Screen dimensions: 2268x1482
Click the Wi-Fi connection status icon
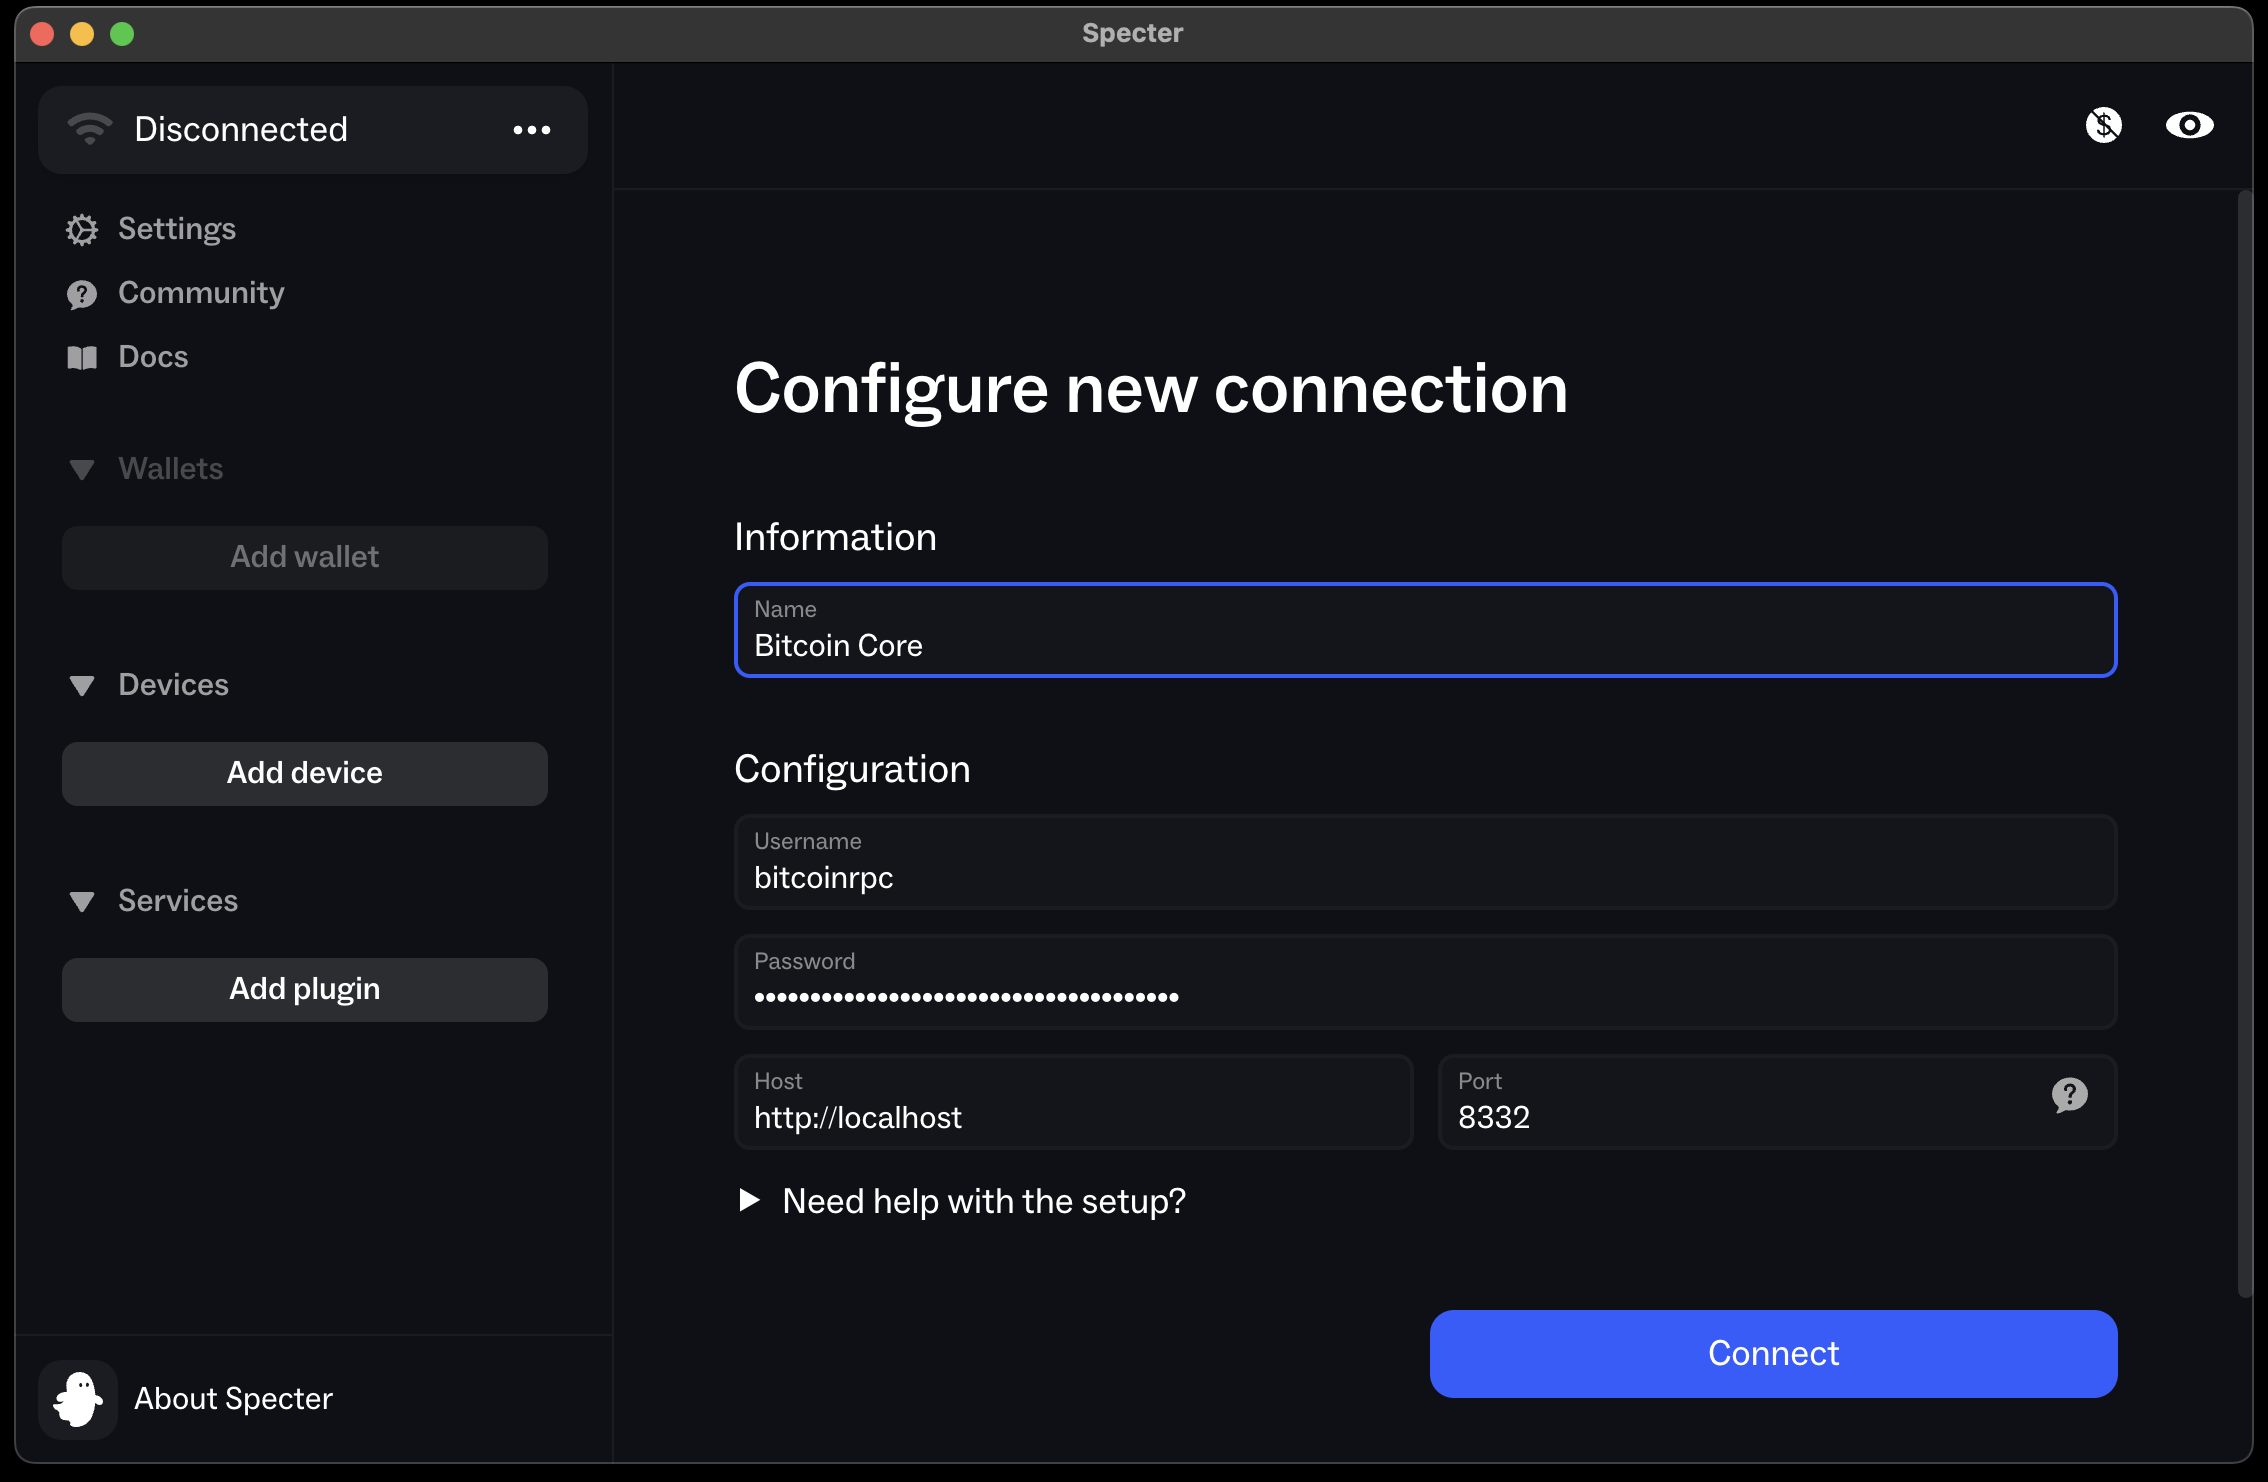(89, 129)
